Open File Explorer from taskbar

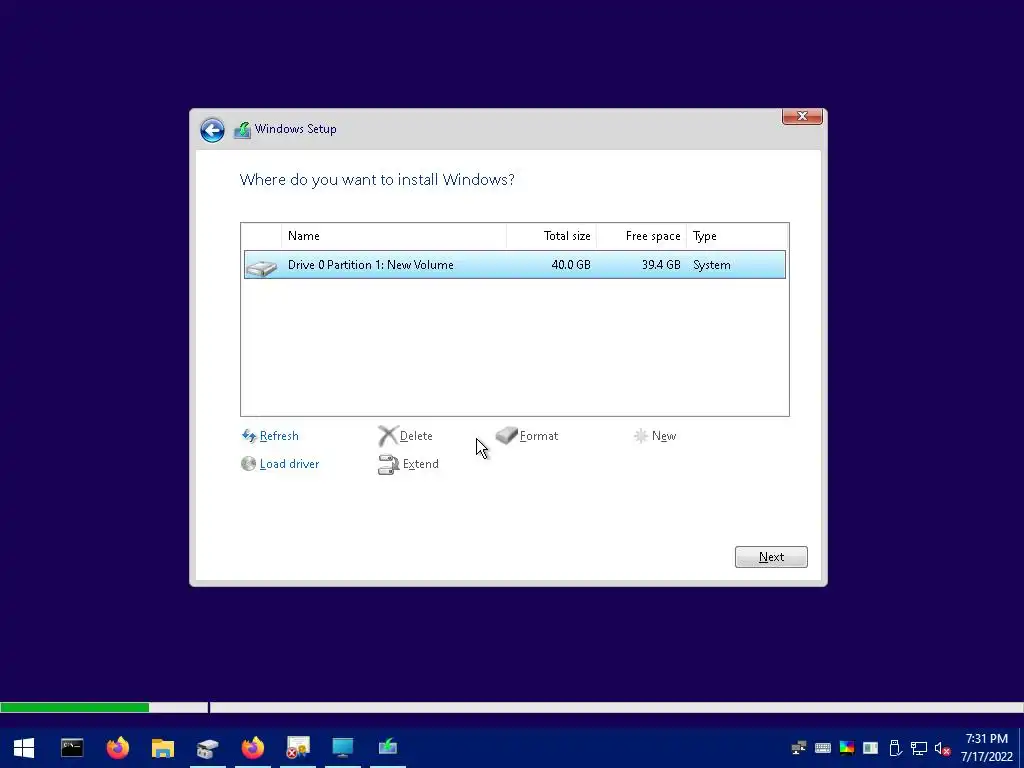[x=163, y=748]
